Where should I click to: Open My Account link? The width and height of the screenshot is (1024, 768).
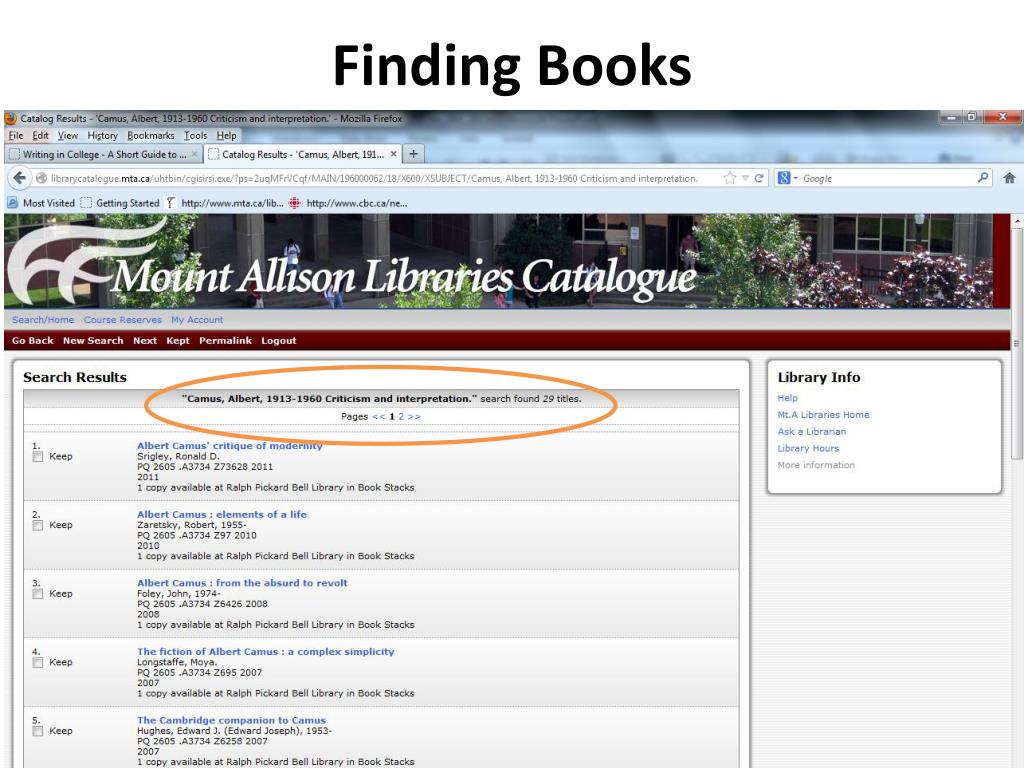[197, 320]
